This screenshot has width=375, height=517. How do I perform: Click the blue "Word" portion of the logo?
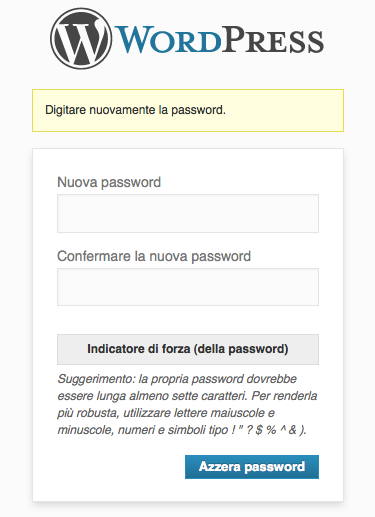point(168,40)
